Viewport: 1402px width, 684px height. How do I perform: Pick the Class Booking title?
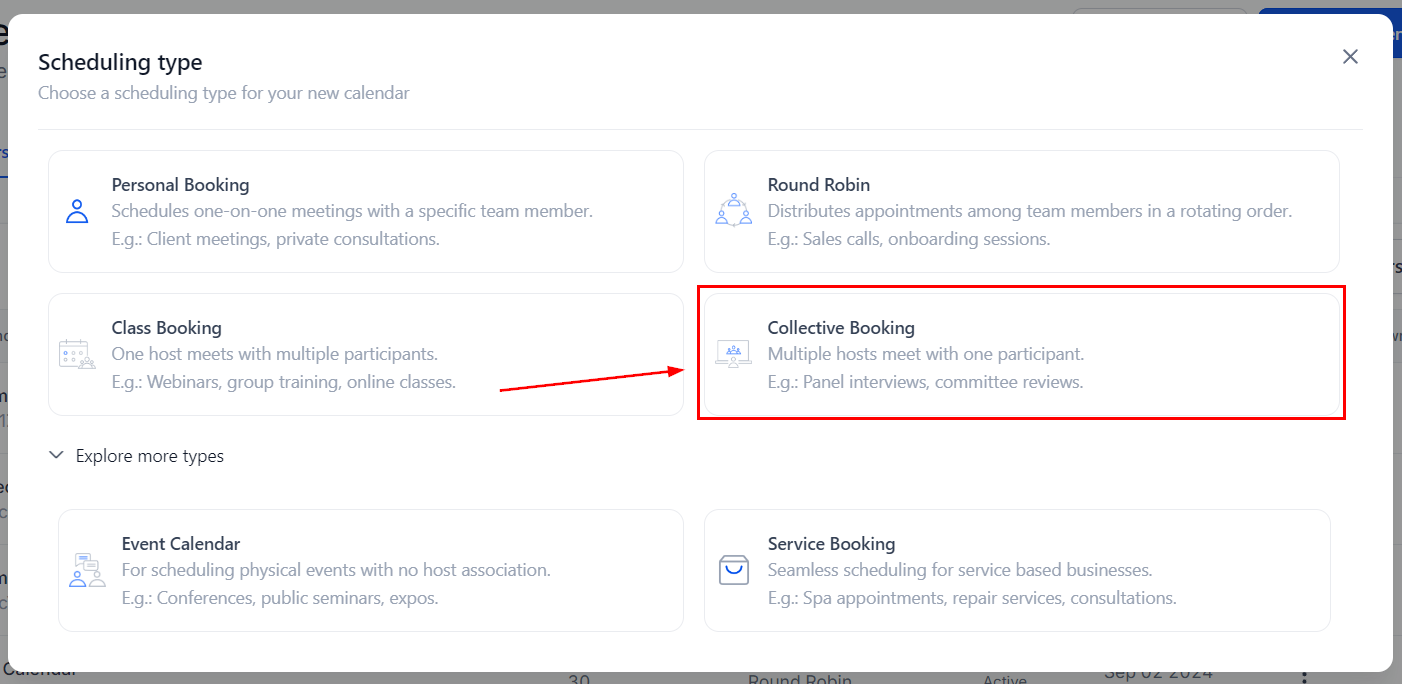pyautogui.click(x=166, y=328)
